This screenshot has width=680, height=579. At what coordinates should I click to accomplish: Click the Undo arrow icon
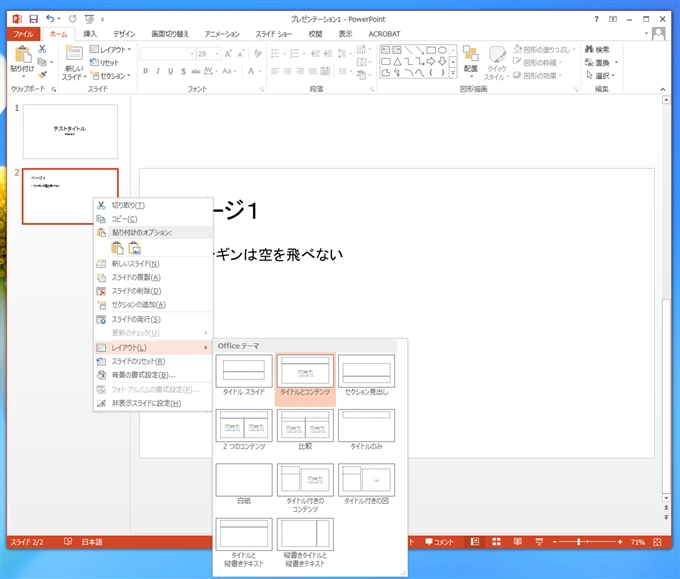pyautogui.click(x=50, y=19)
